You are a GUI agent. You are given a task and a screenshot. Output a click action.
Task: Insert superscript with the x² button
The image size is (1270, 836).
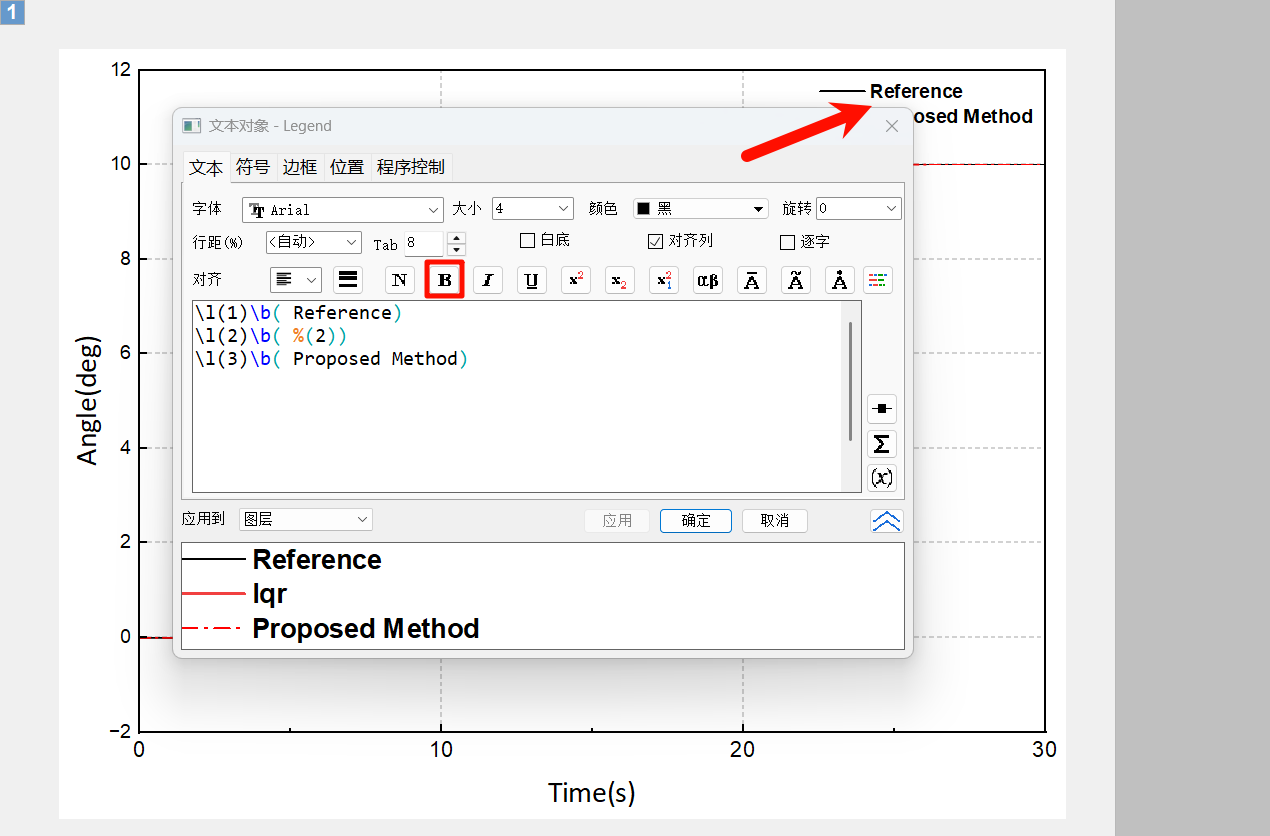pos(576,280)
